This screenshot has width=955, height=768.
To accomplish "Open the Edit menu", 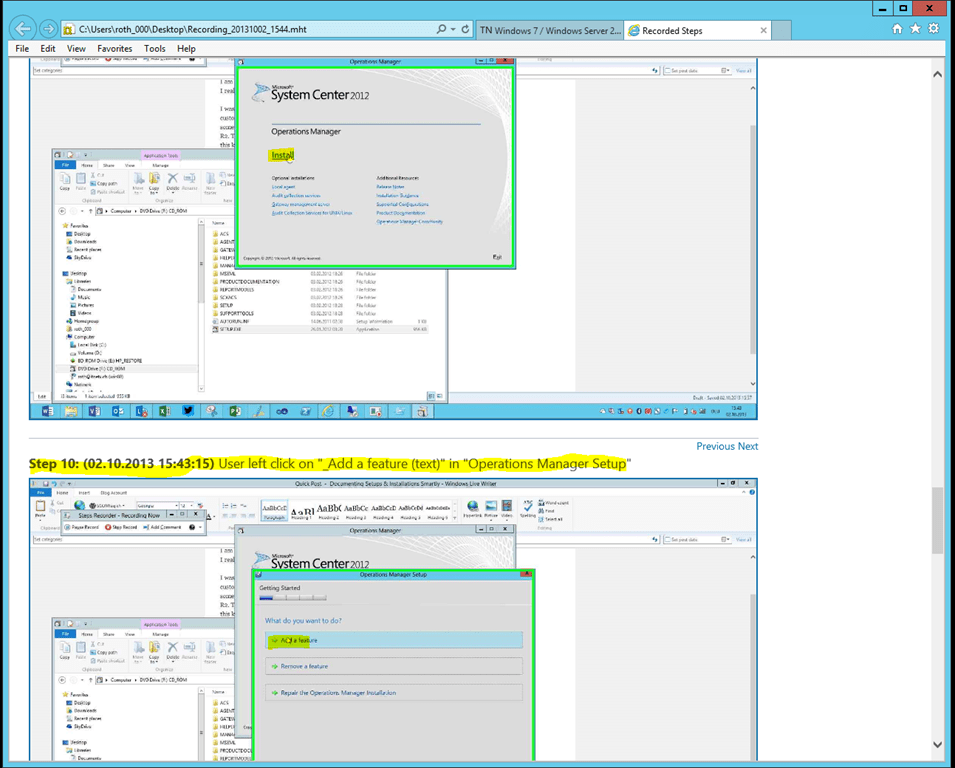I will point(48,49).
